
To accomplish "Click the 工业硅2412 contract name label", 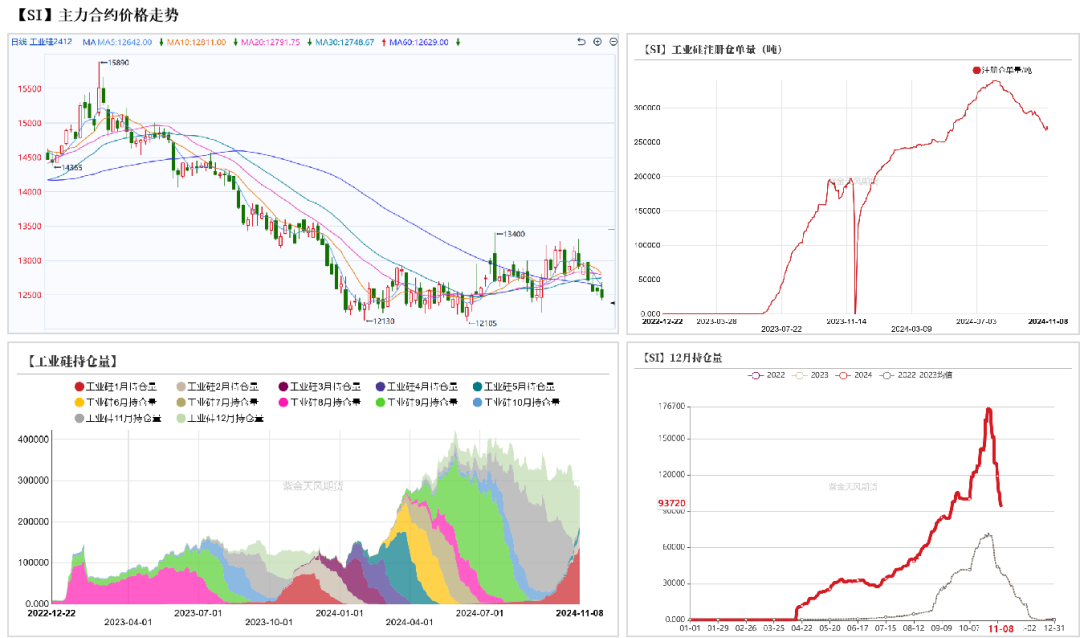I will pyautogui.click(x=50, y=42).
